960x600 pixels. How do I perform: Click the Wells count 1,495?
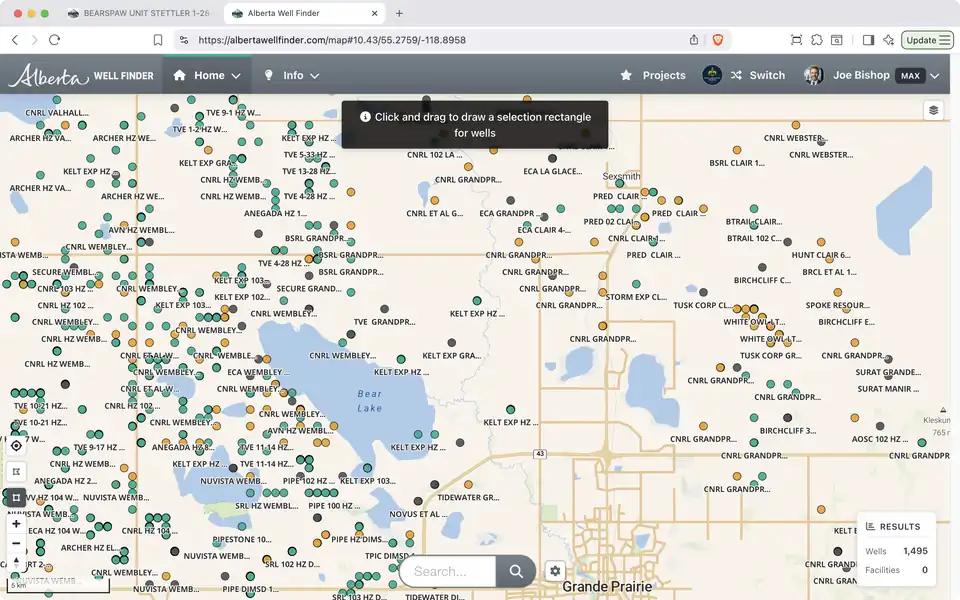pyautogui.click(x=915, y=551)
